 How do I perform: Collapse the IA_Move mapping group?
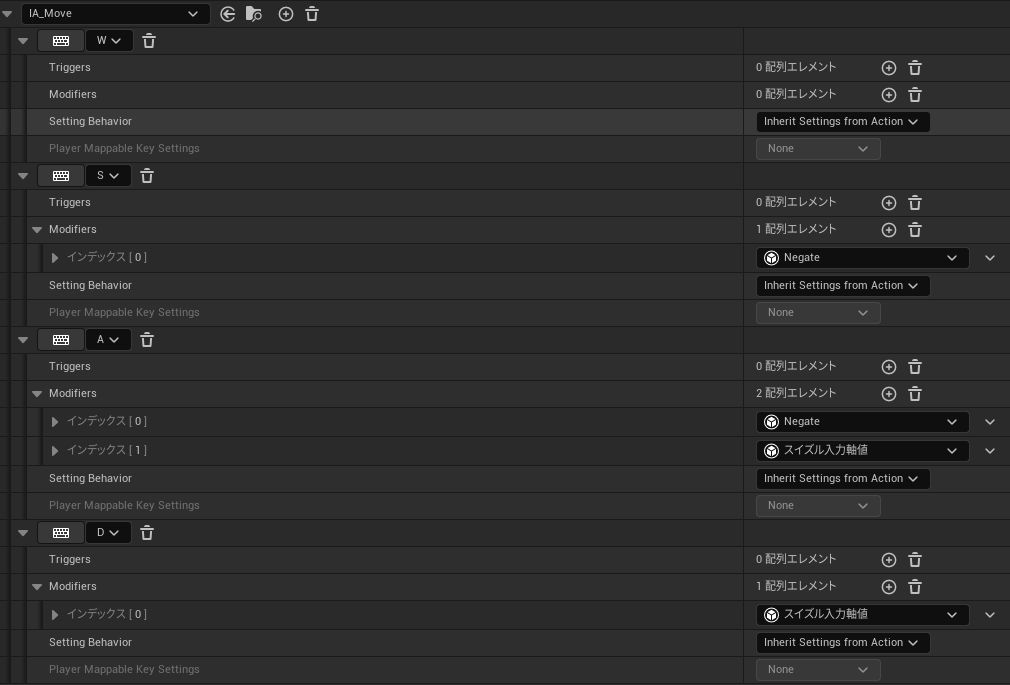pos(7,14)
